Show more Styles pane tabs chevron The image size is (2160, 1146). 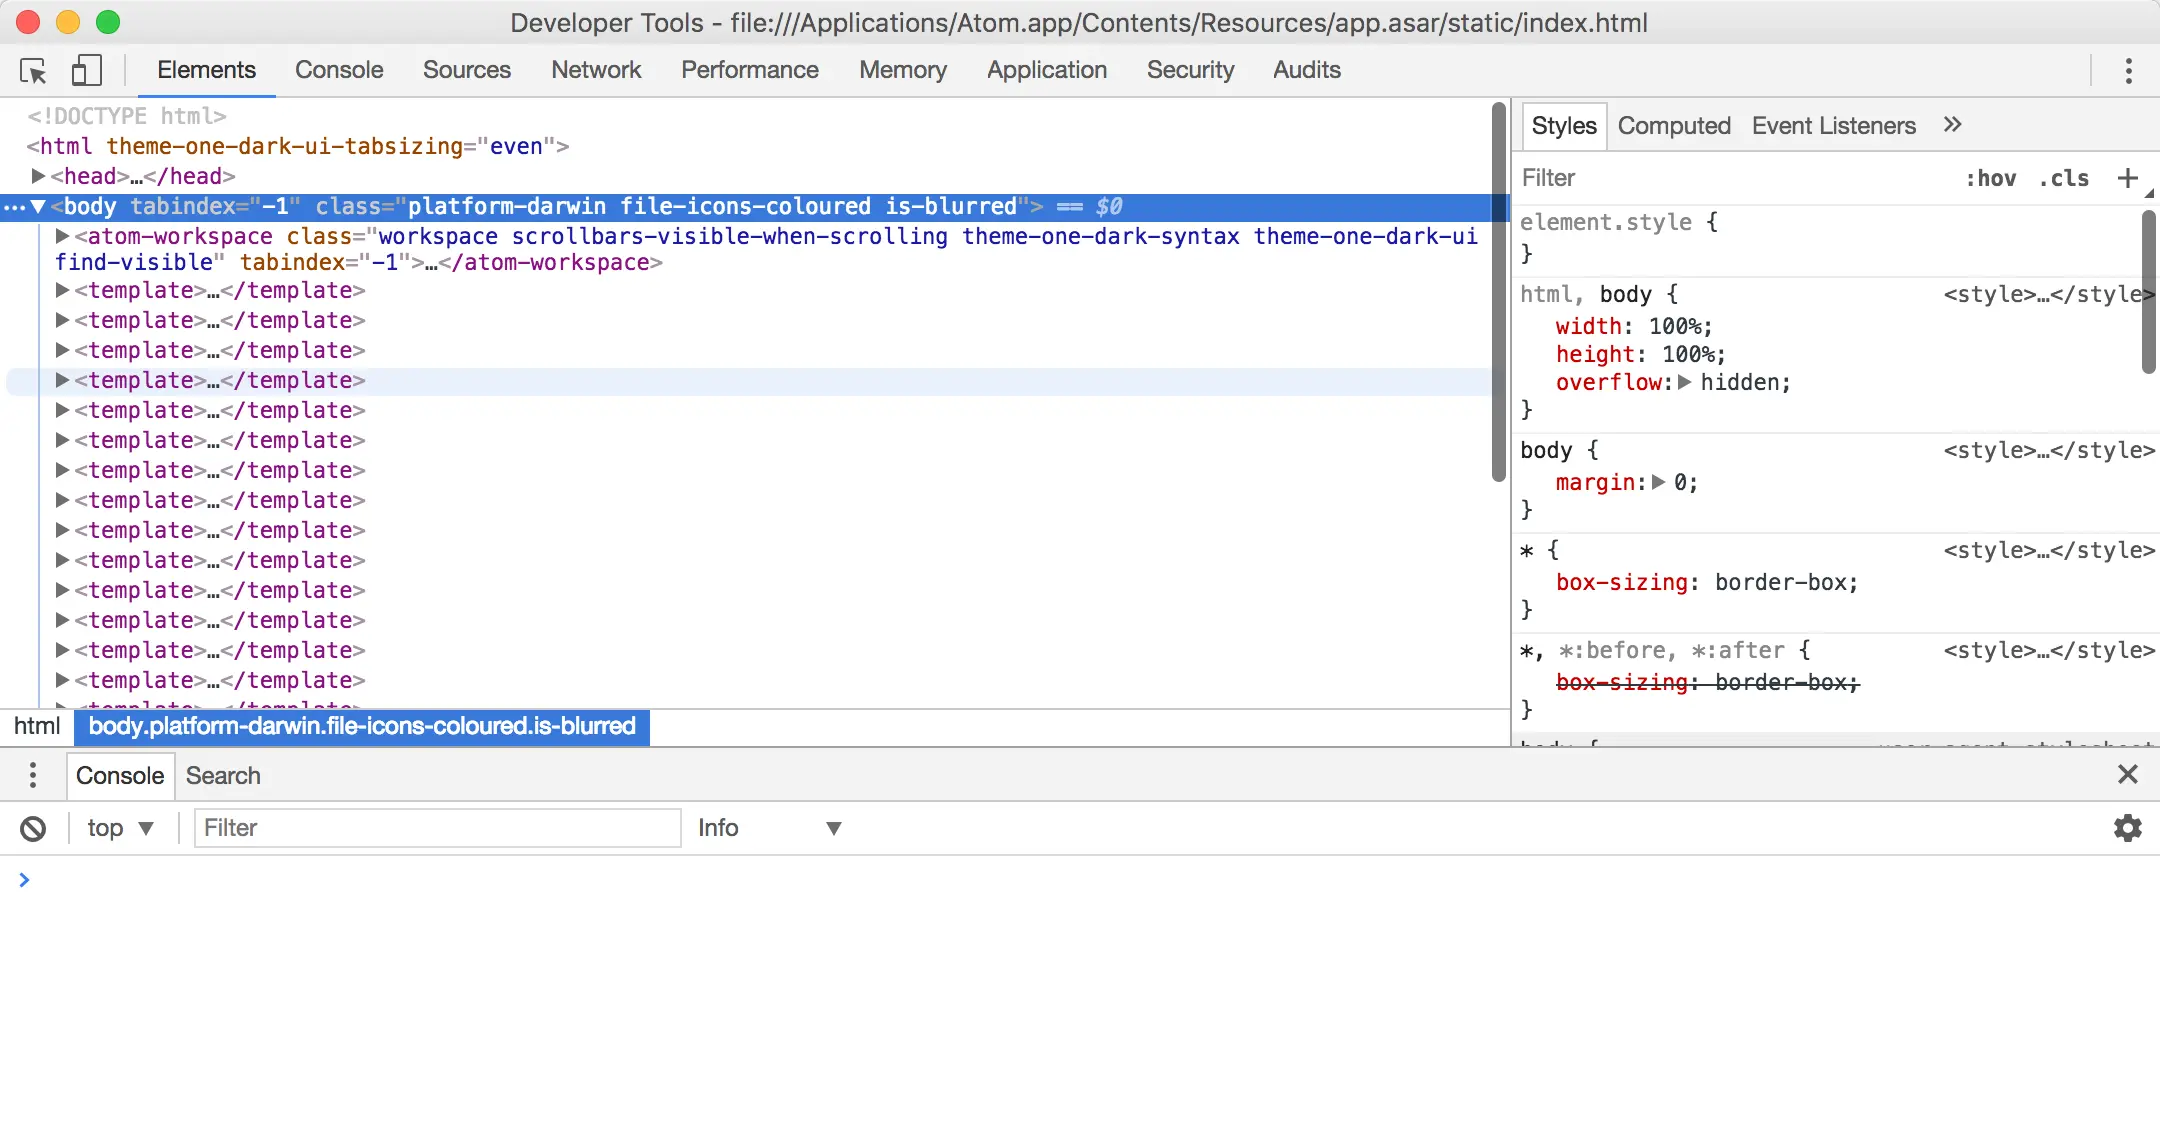pos(1952,125)
